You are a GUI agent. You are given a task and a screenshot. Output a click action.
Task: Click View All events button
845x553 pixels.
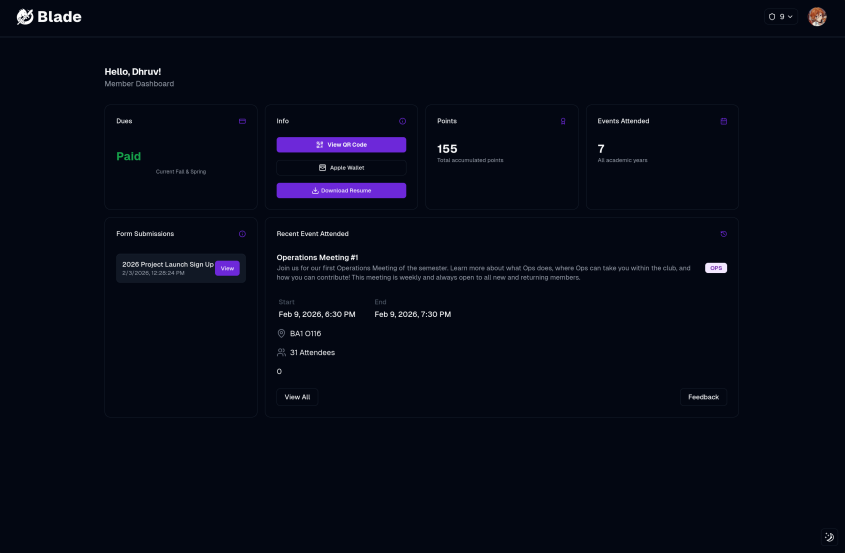coord(297,397)
